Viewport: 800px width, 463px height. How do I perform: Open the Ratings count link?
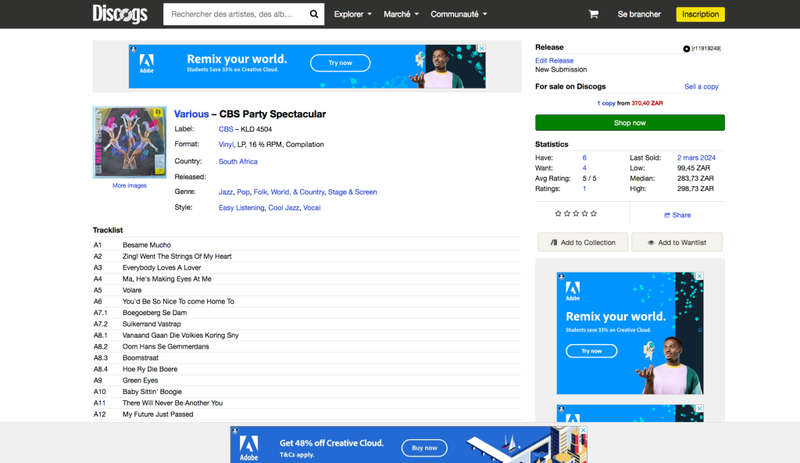coord(584,188)
